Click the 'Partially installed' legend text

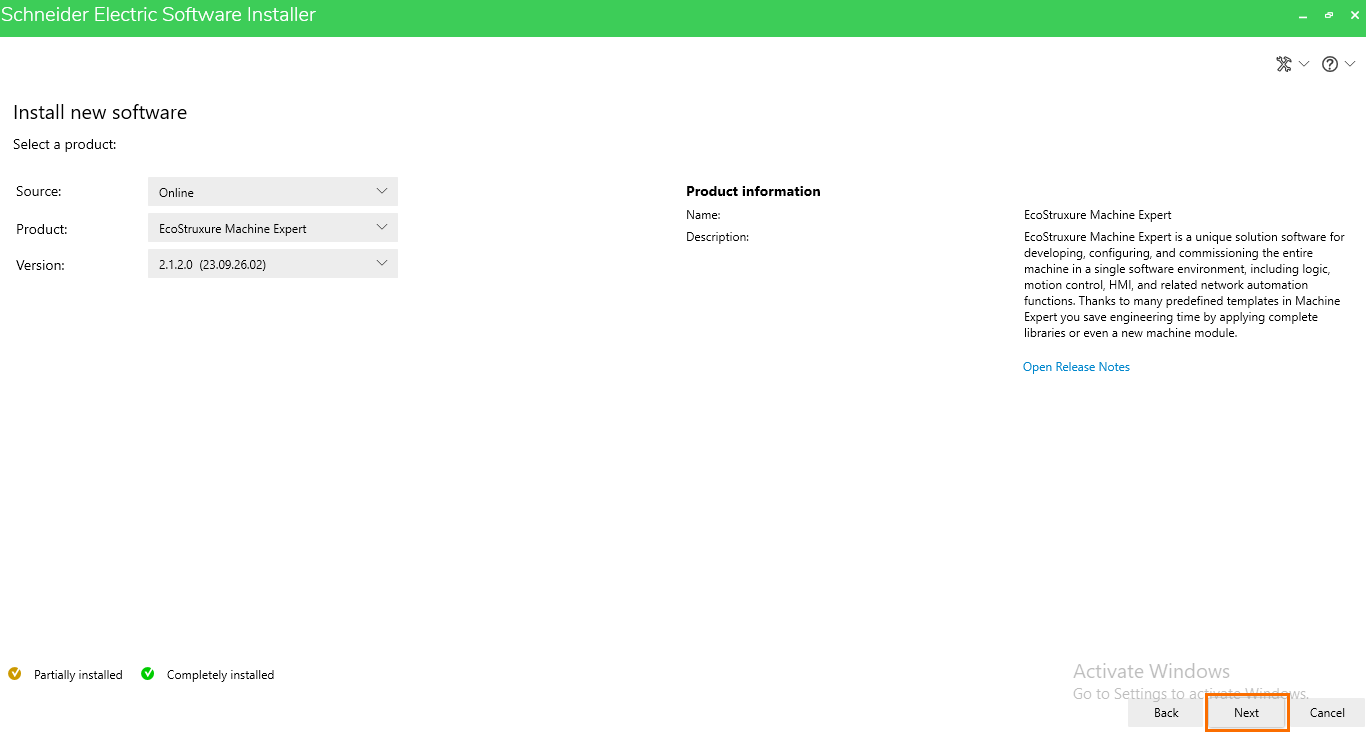[x=78, y=675]
